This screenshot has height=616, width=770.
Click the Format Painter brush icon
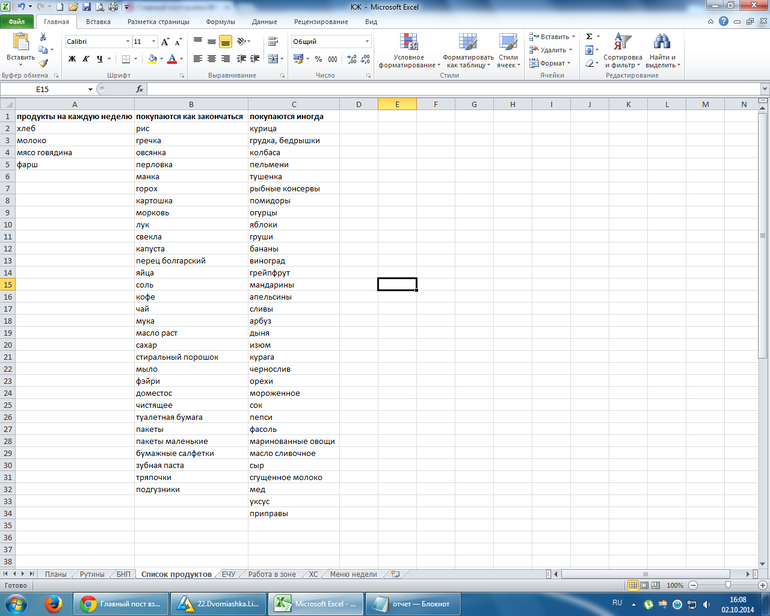pyautogui.click(x=44, y=63)
